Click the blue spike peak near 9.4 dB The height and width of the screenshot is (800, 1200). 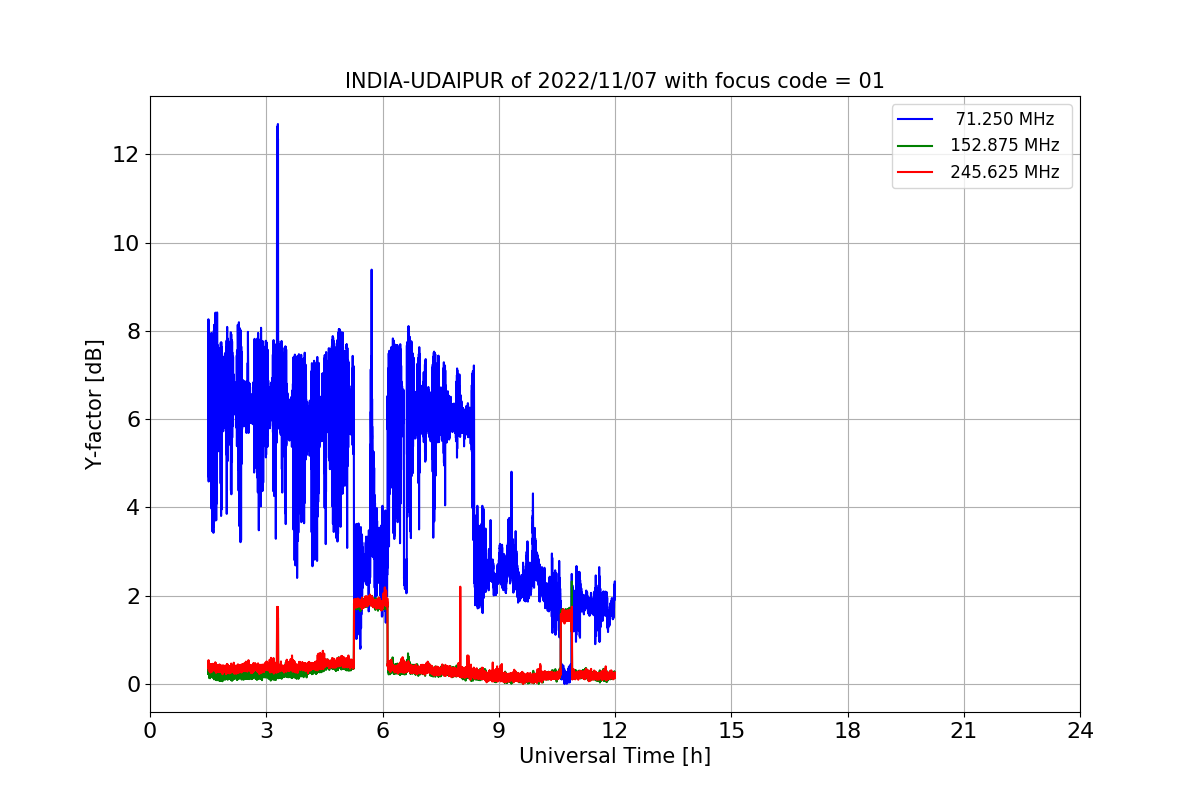click(x=371, y=271)
